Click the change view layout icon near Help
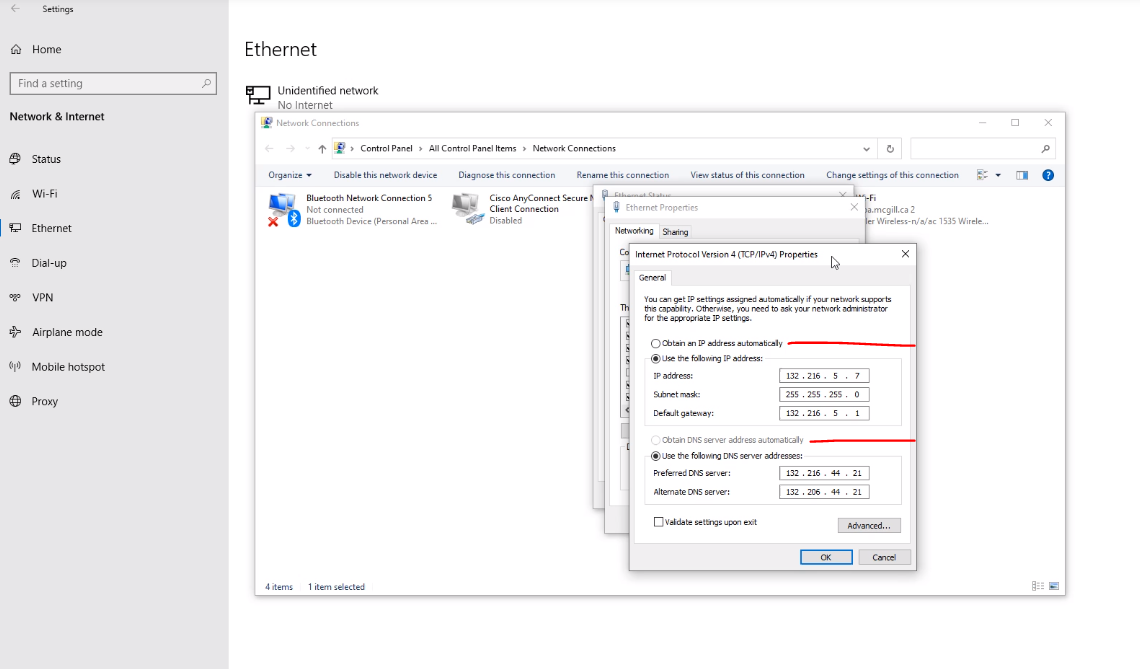1140x669 pixels. click(x=981, y=174)
